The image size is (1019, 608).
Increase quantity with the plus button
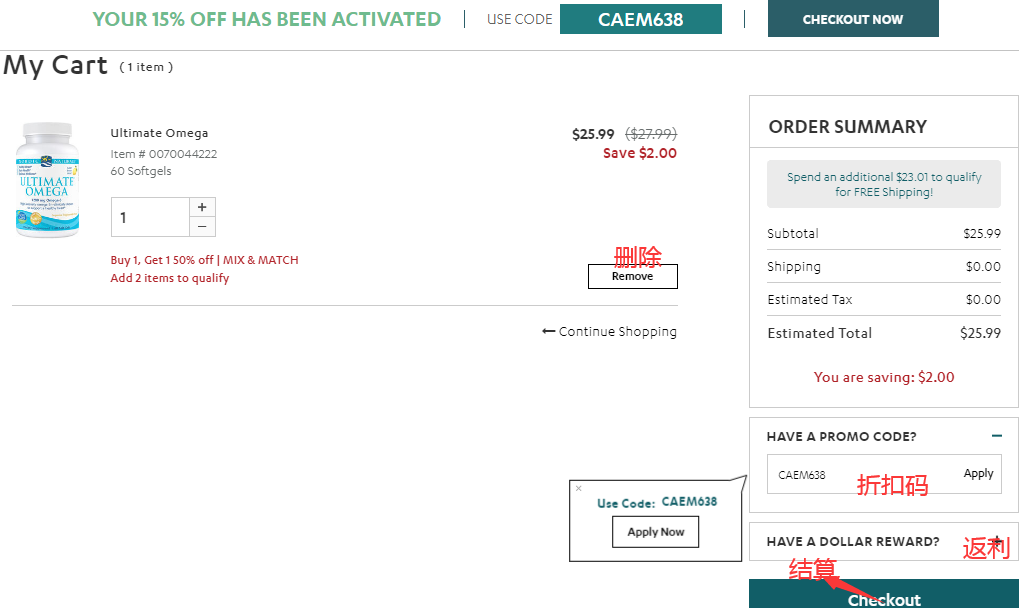202,207
